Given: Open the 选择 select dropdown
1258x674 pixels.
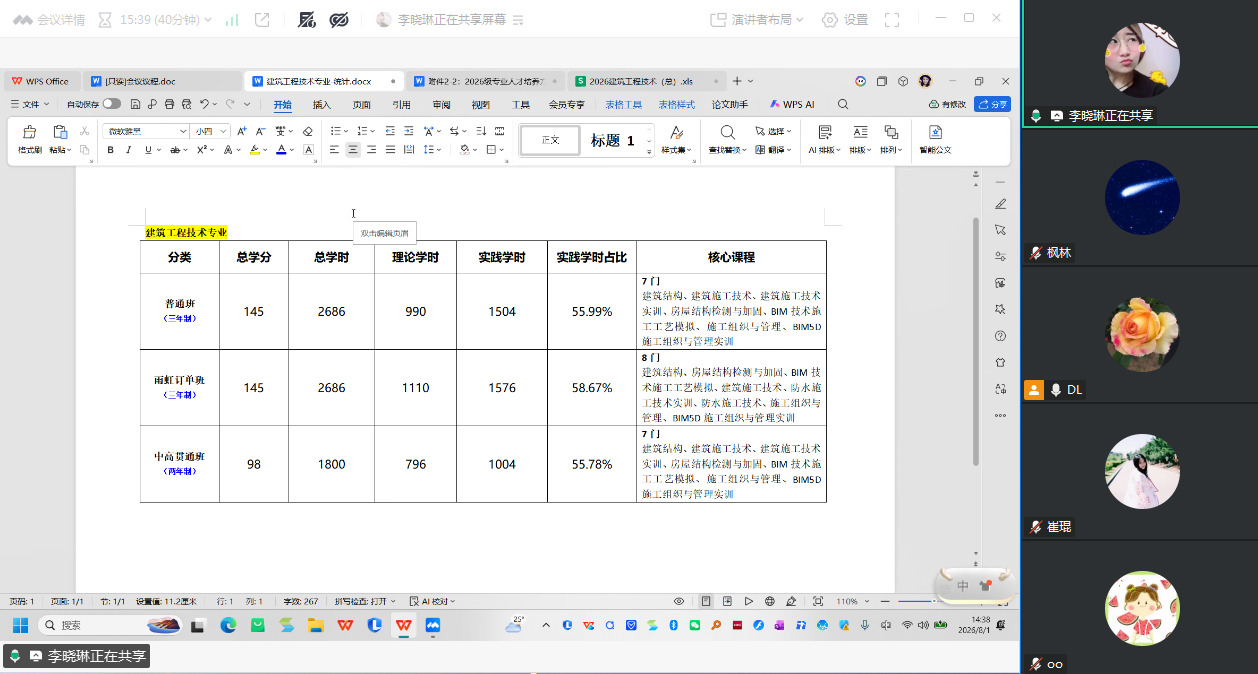Looking at the screenshot, I should click(772, 131).
